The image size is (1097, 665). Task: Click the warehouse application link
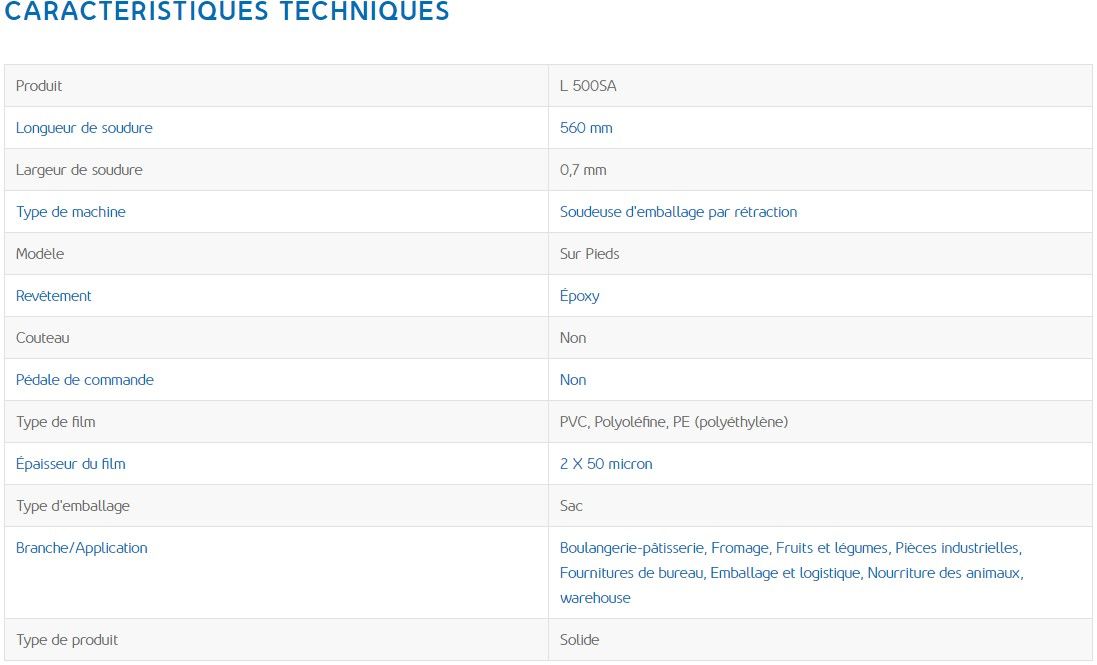(x=595, y=598)
